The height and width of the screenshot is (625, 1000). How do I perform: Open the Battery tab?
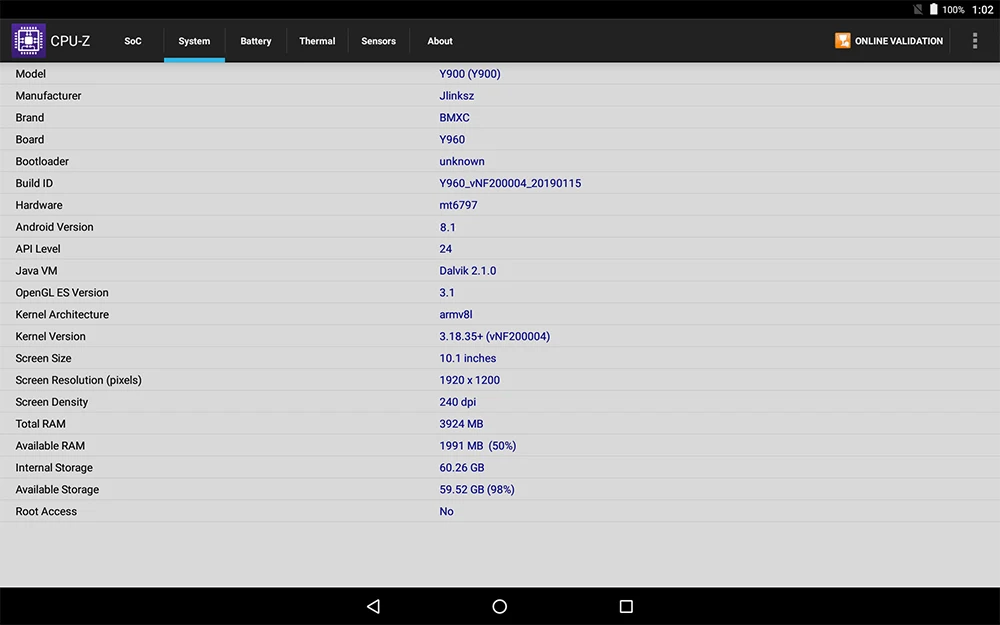[x=256, y=41]
